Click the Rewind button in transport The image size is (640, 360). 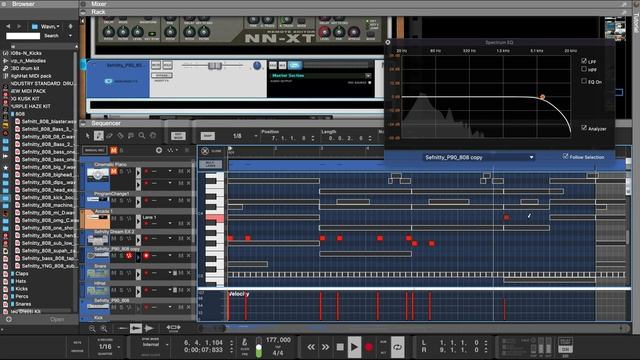[x=311, y=347]
